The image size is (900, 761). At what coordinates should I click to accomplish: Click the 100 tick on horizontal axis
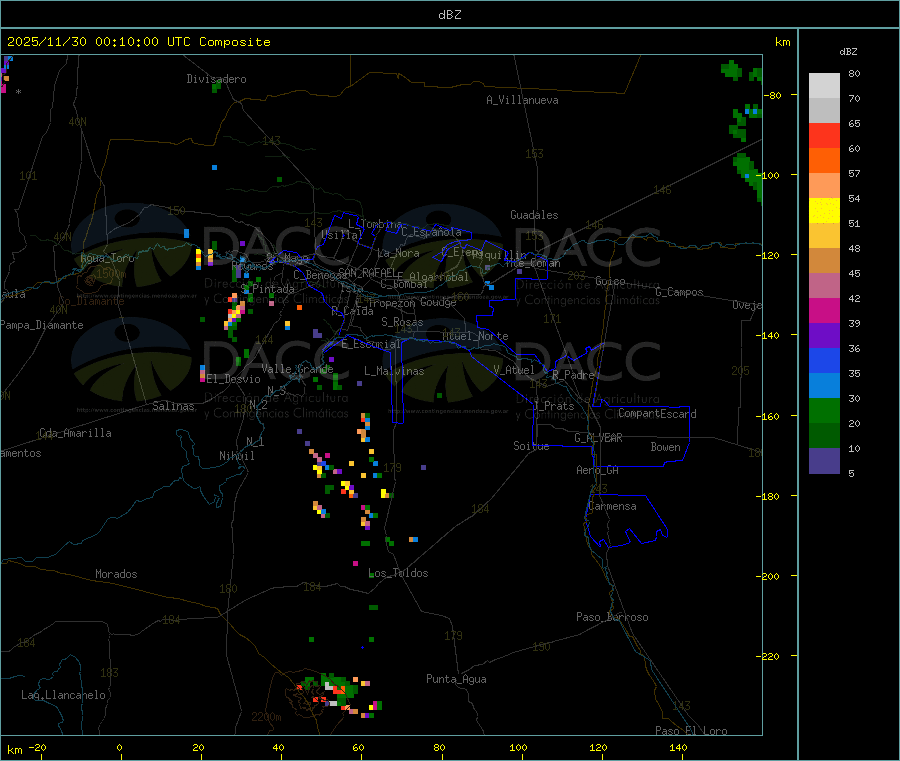point(518,747)
